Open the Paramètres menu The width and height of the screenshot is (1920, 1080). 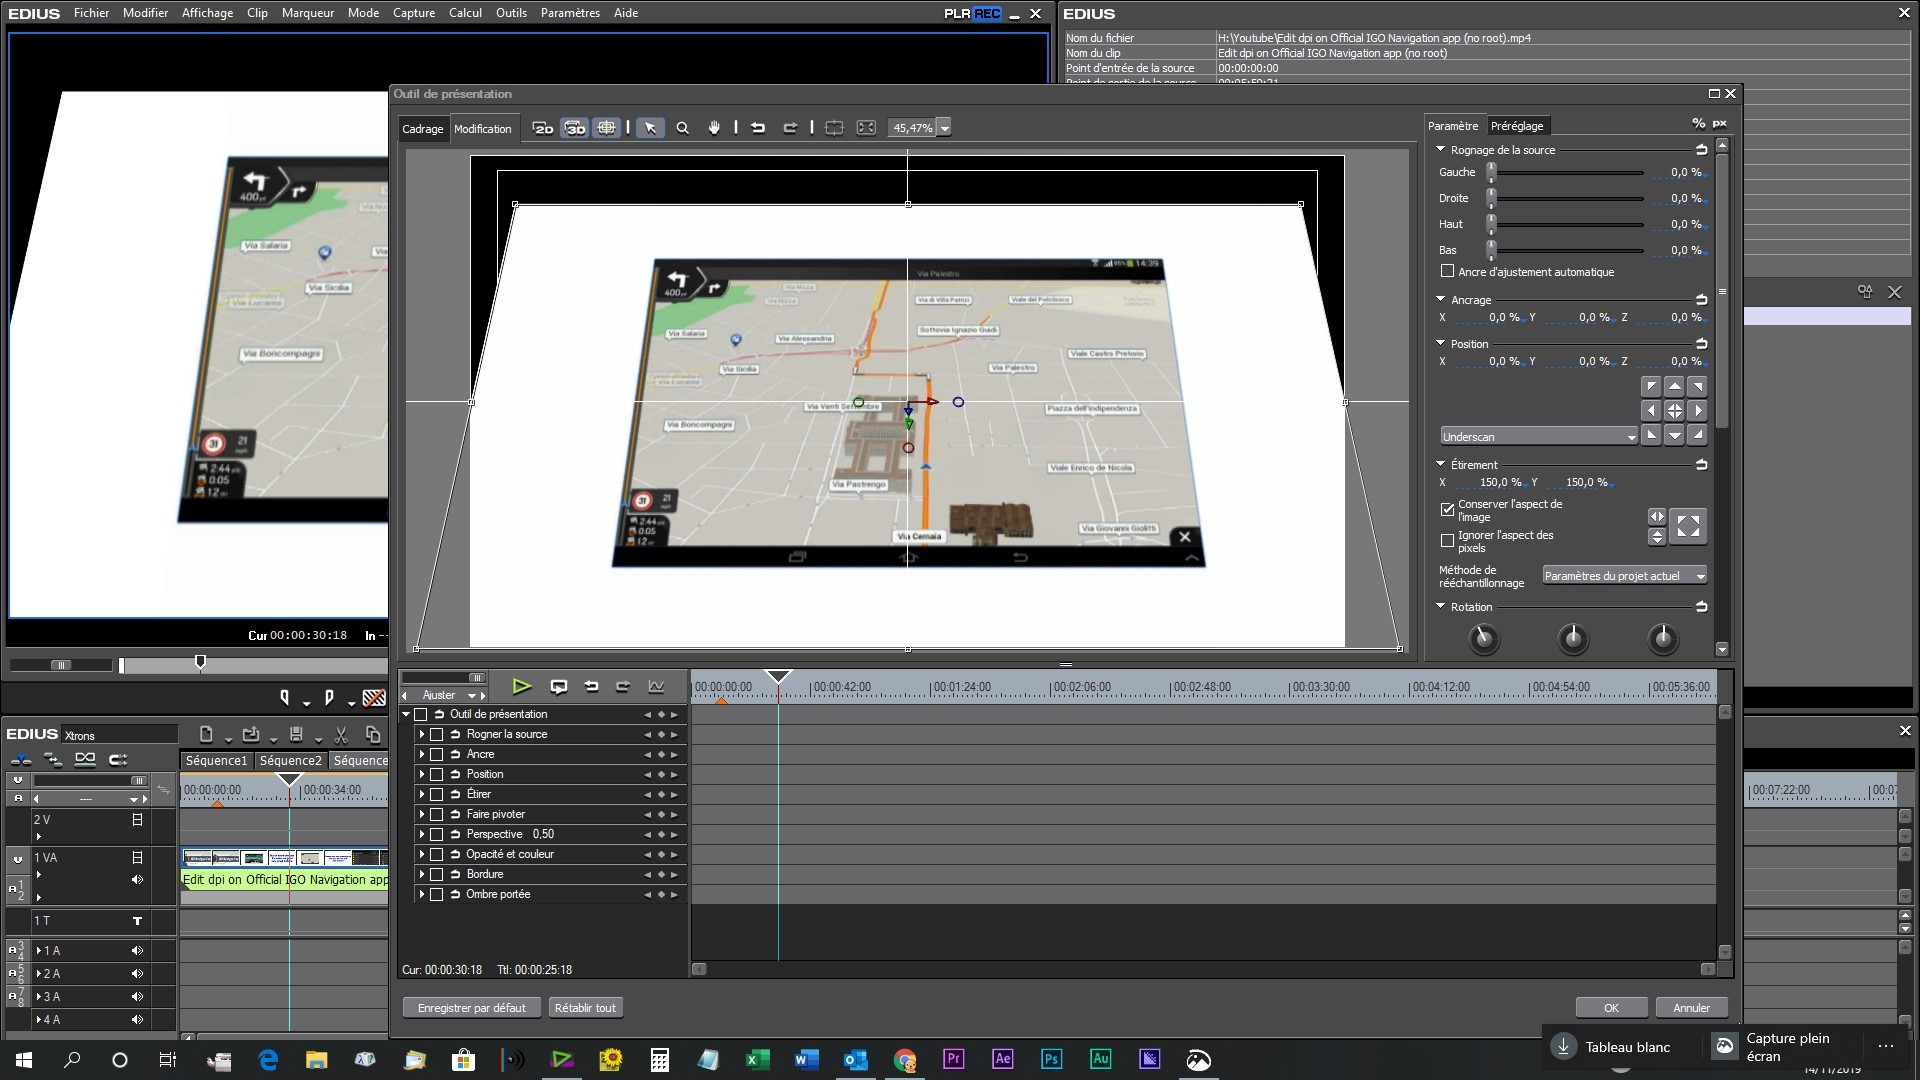pyautogui.click(x=570, y=13)
